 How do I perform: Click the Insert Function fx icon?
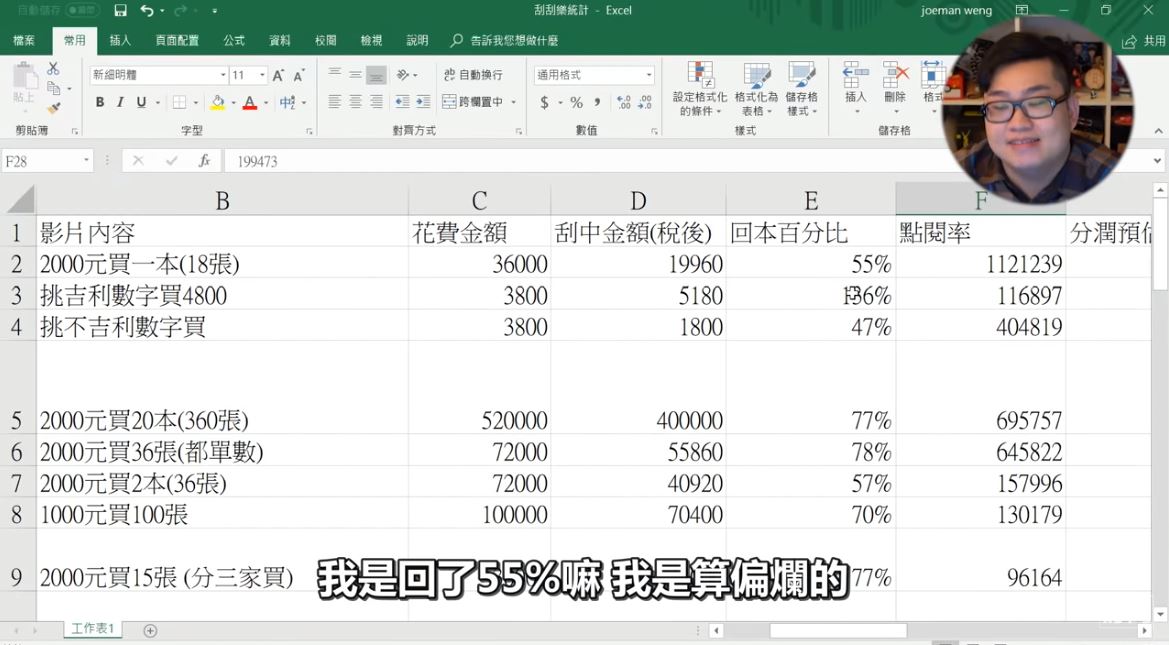pos(204,161)
